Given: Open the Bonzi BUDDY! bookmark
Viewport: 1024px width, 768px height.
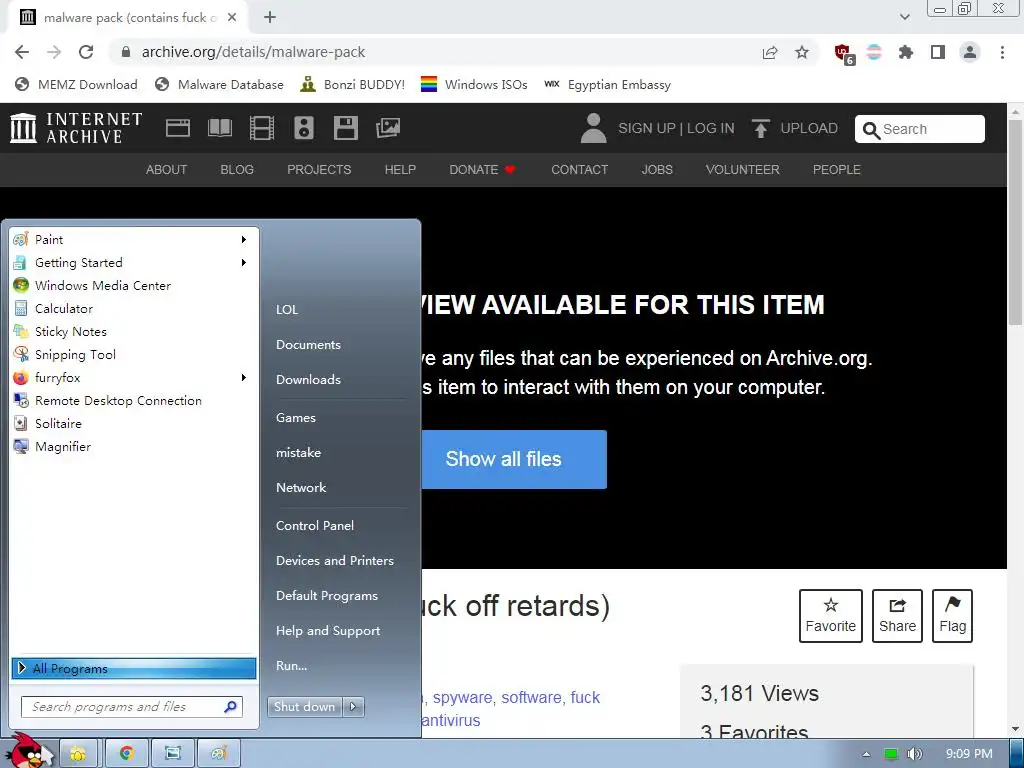Looking at the screenshot, I should (x=352, y=85).
